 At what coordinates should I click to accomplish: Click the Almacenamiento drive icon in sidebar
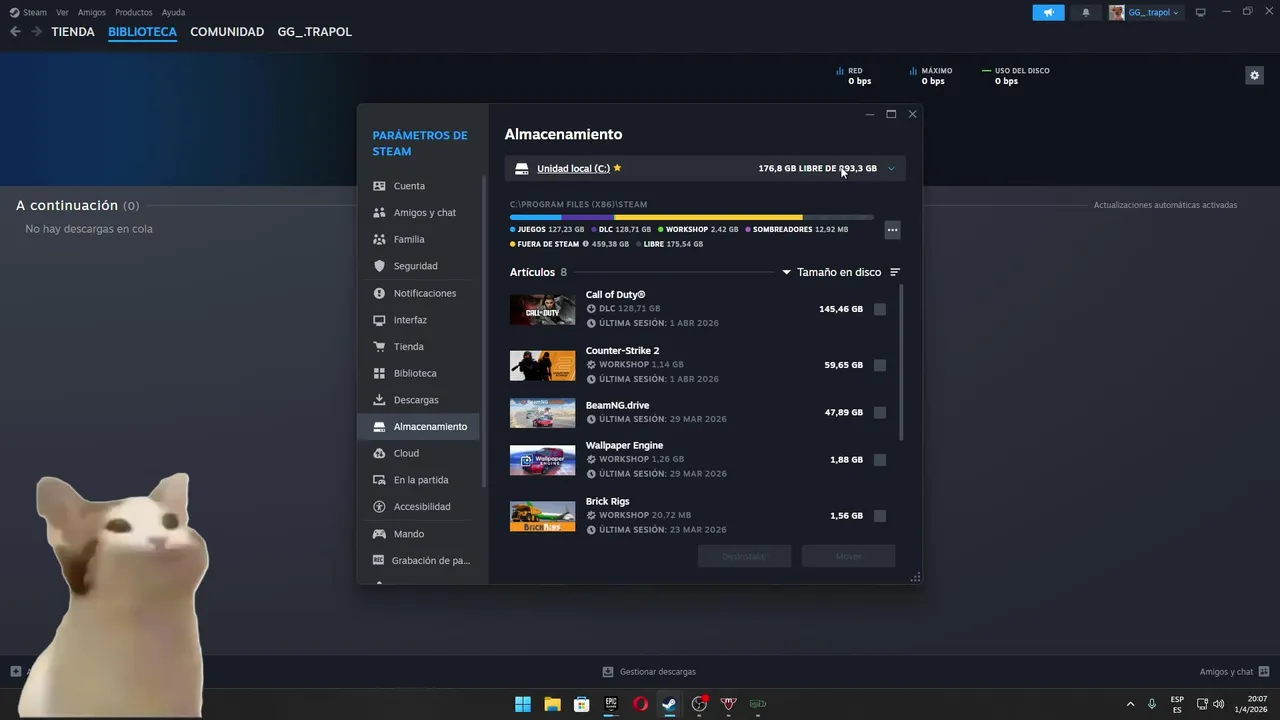(379, 427)
